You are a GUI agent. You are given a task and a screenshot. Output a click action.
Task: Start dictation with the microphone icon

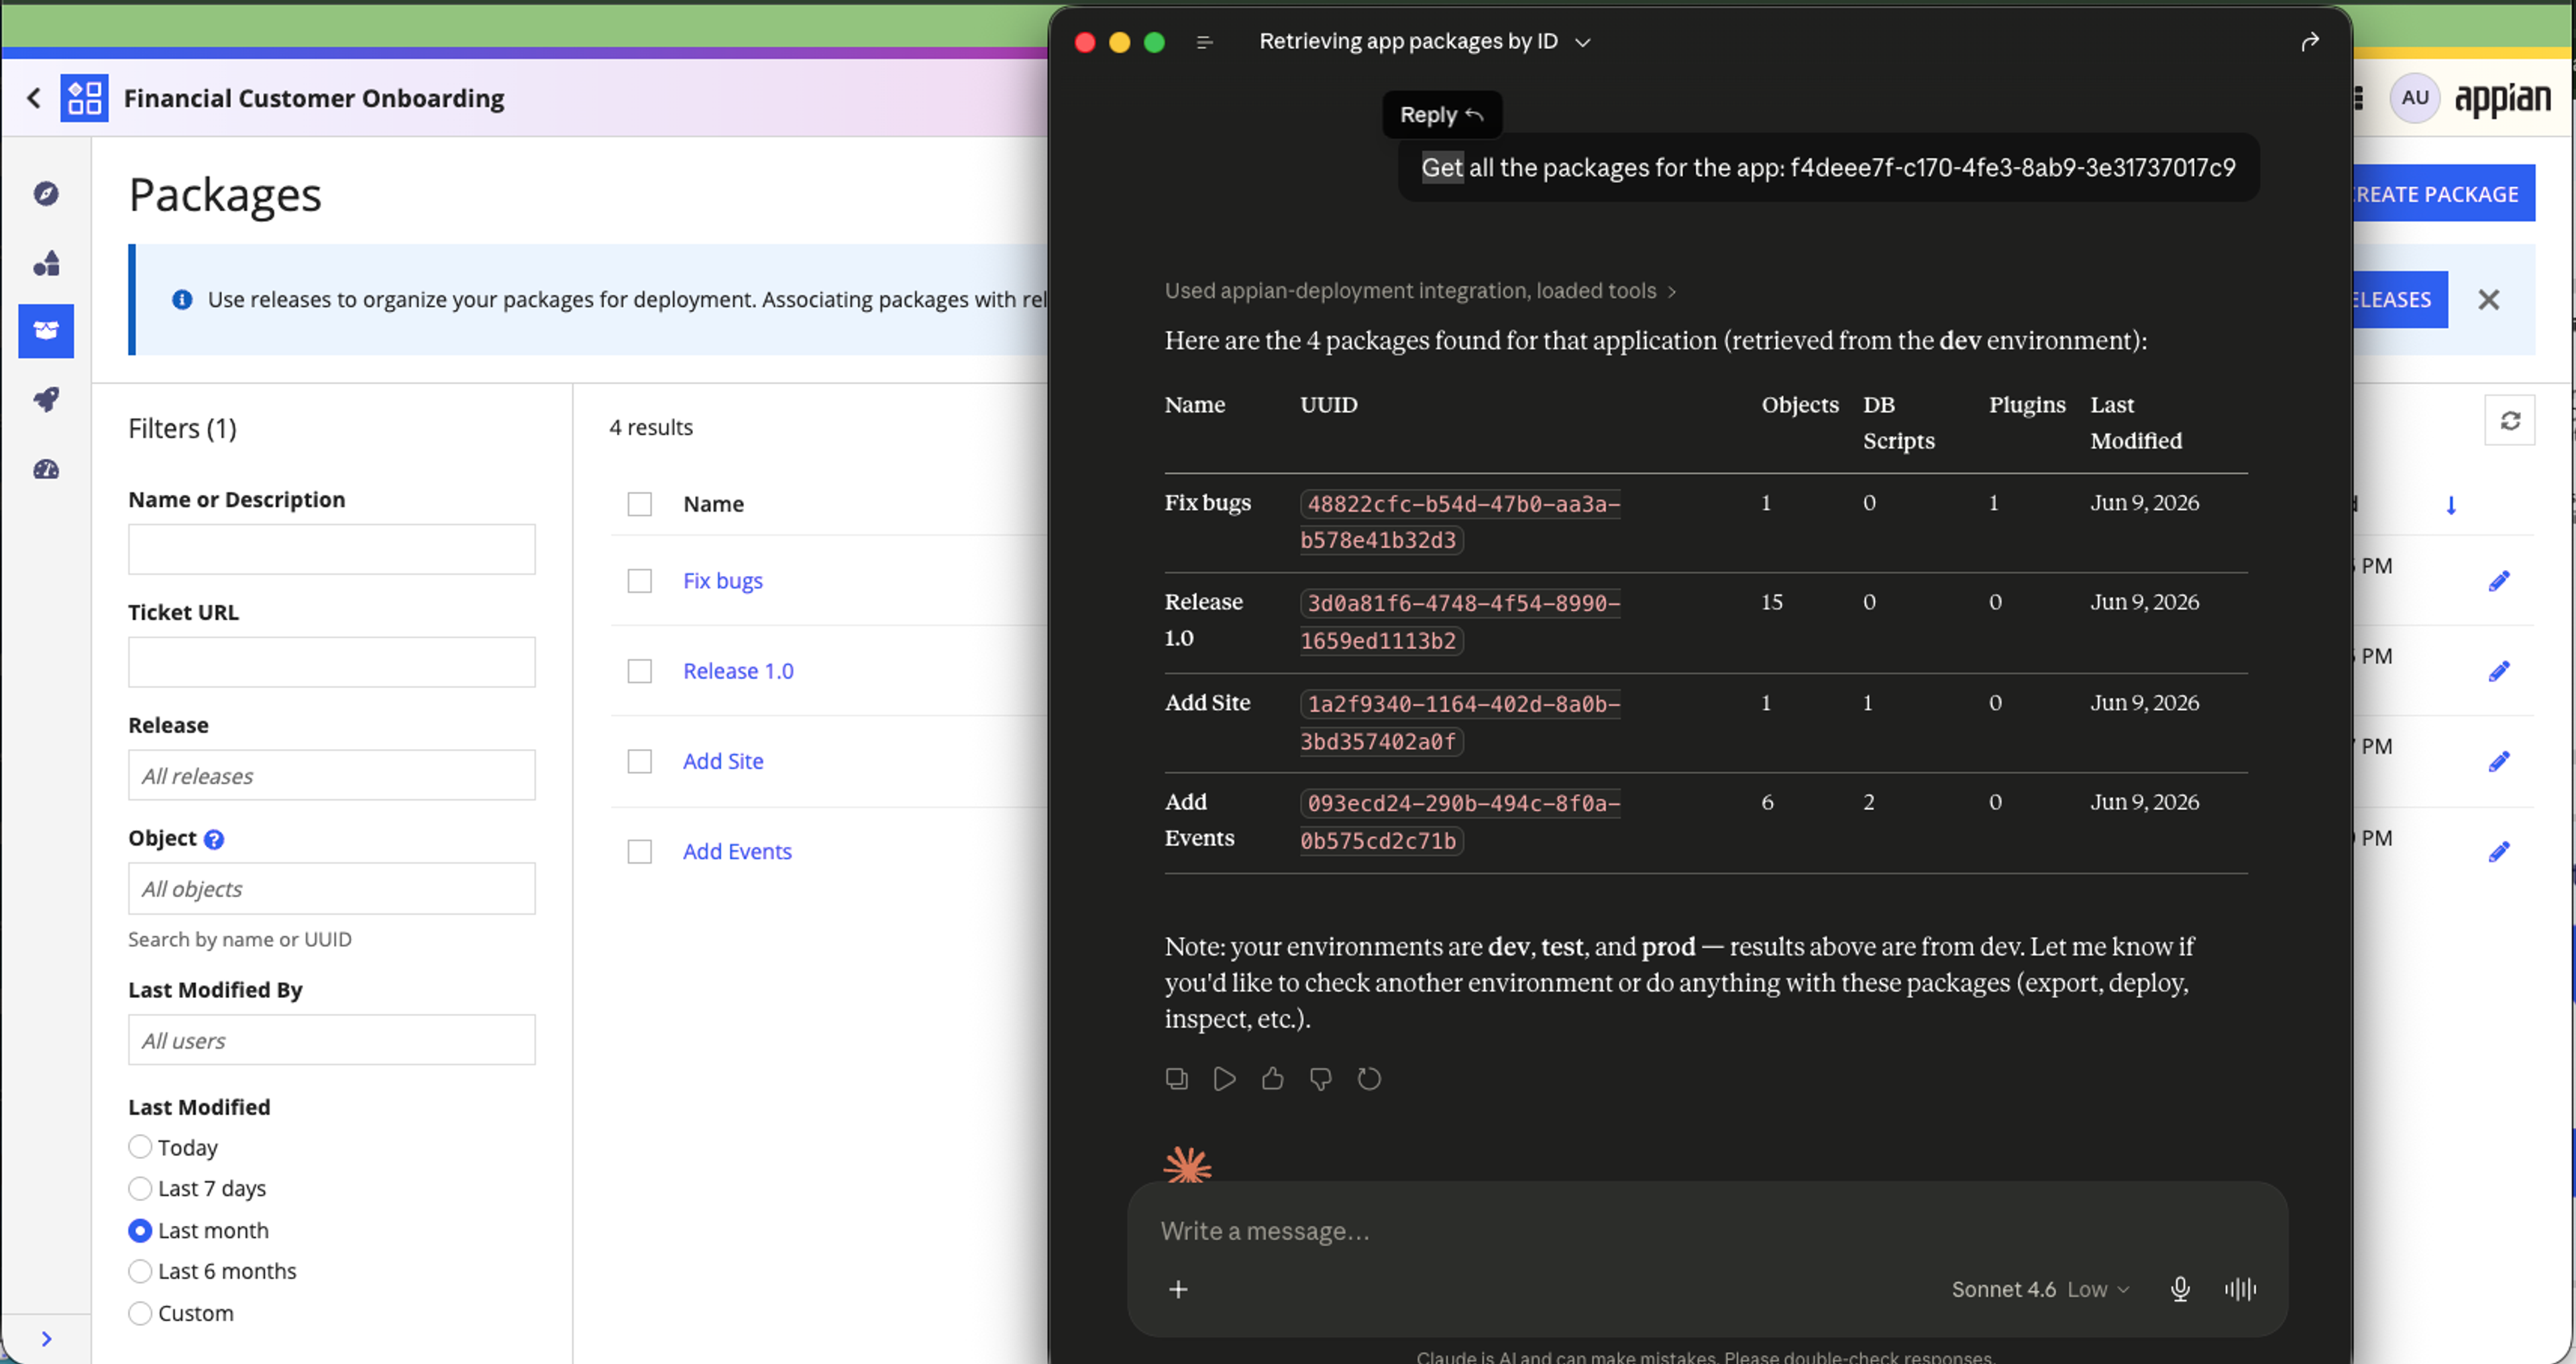pos(2180,1290)
